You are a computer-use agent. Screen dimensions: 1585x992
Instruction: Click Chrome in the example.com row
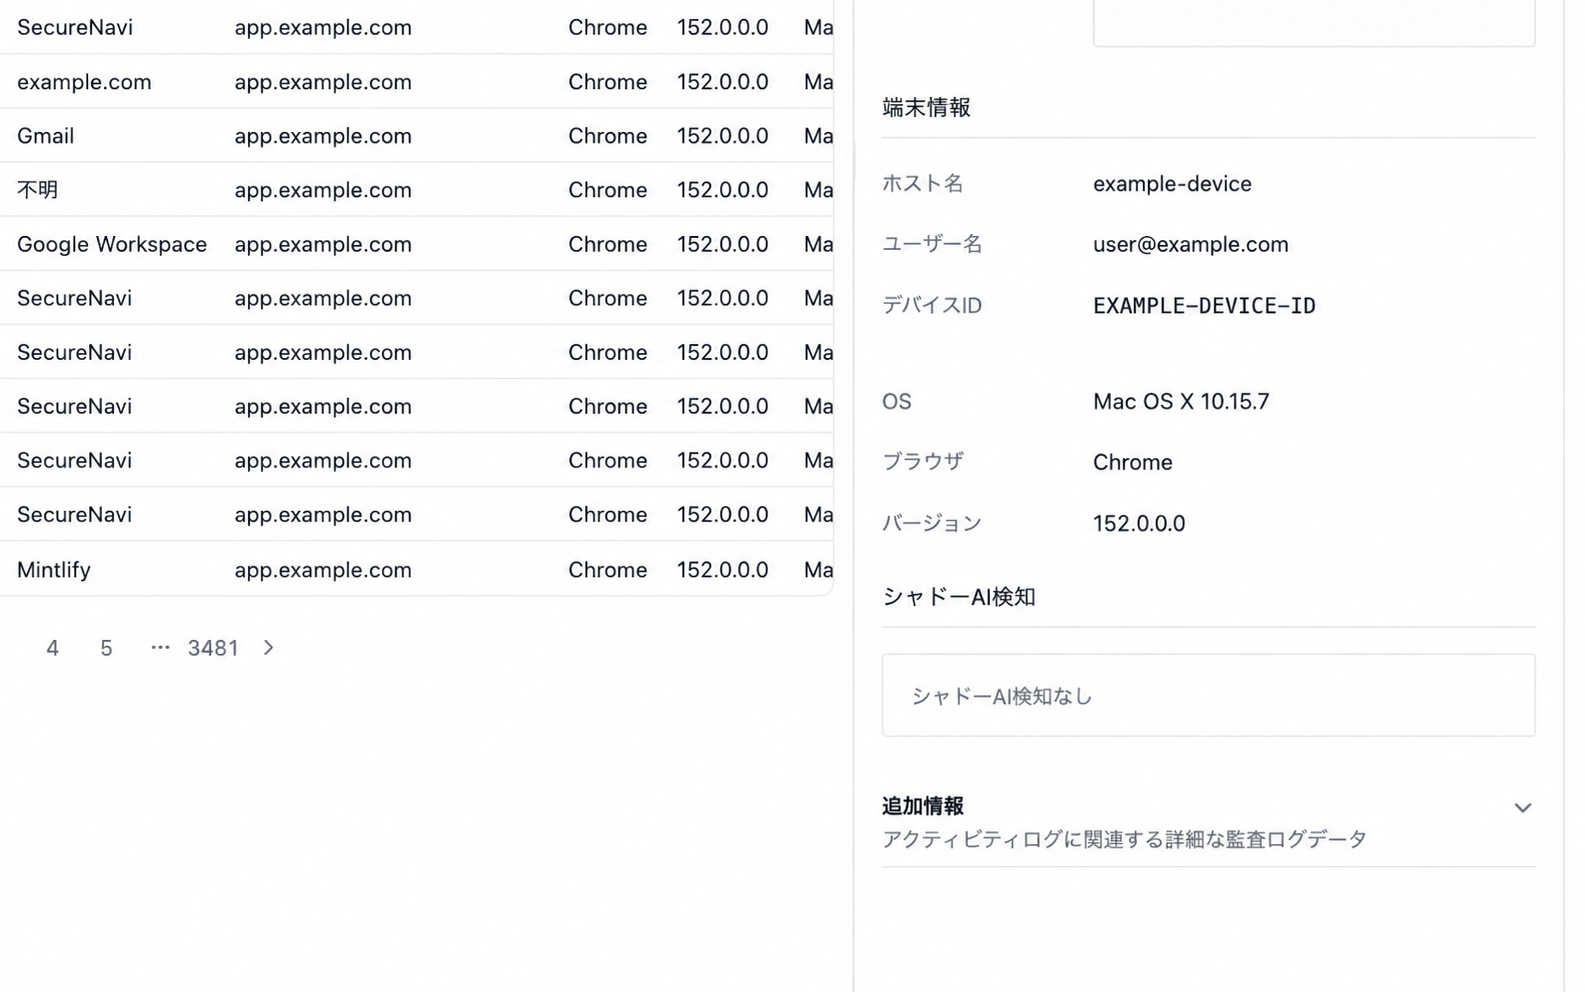point(607,81)
